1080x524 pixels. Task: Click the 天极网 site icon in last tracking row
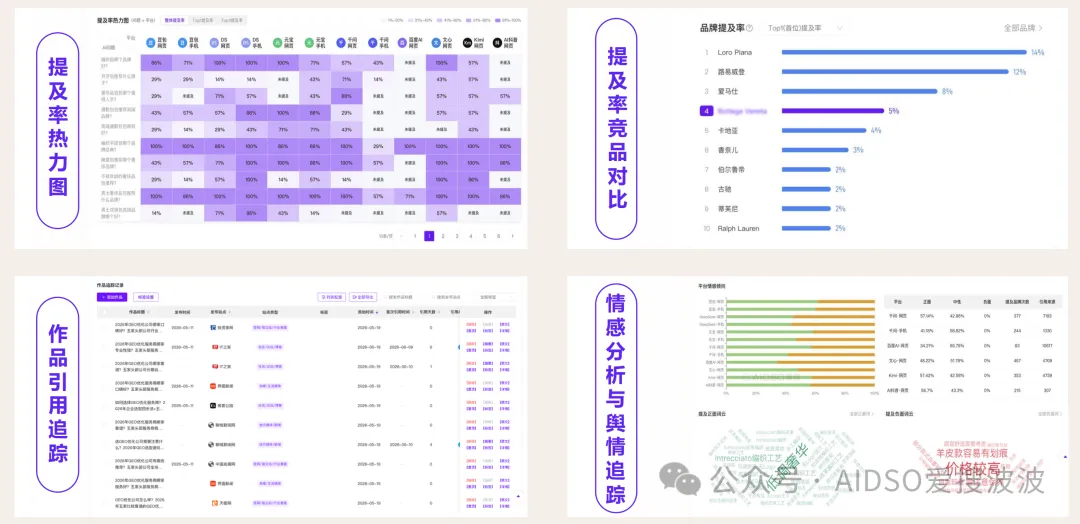(x=214, y=503)
